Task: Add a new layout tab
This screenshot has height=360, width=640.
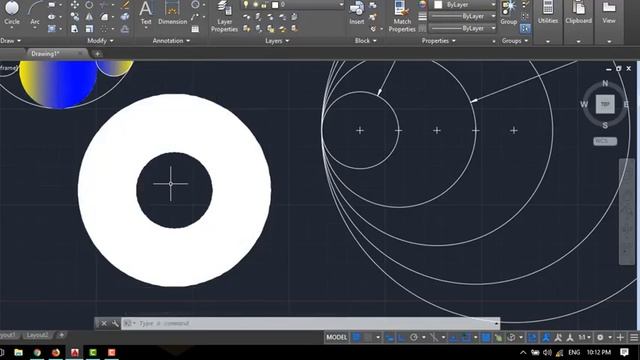Action: click(x=61, y=336)
